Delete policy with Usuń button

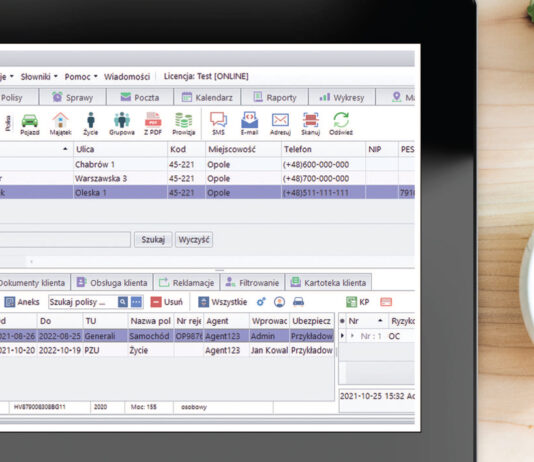tap(167, 302)
